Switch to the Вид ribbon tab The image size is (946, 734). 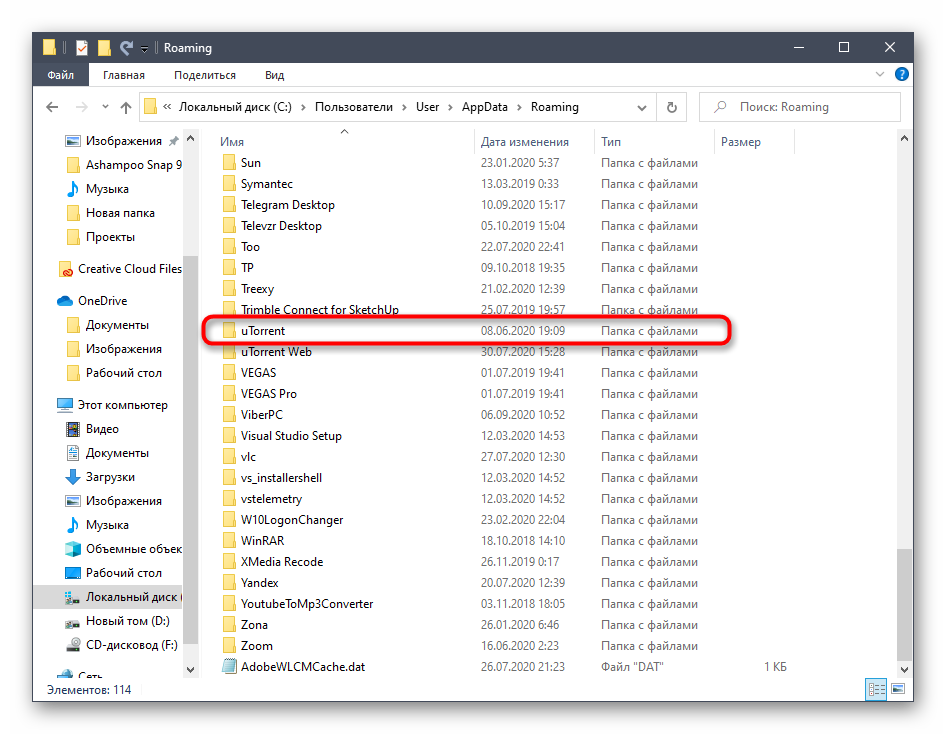[x=274, y=75]
